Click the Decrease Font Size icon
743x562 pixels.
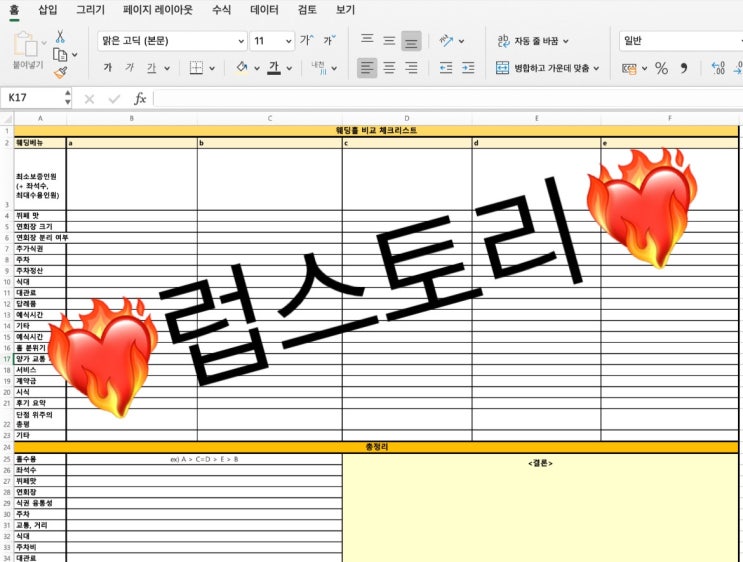click(x=329, y=41)
